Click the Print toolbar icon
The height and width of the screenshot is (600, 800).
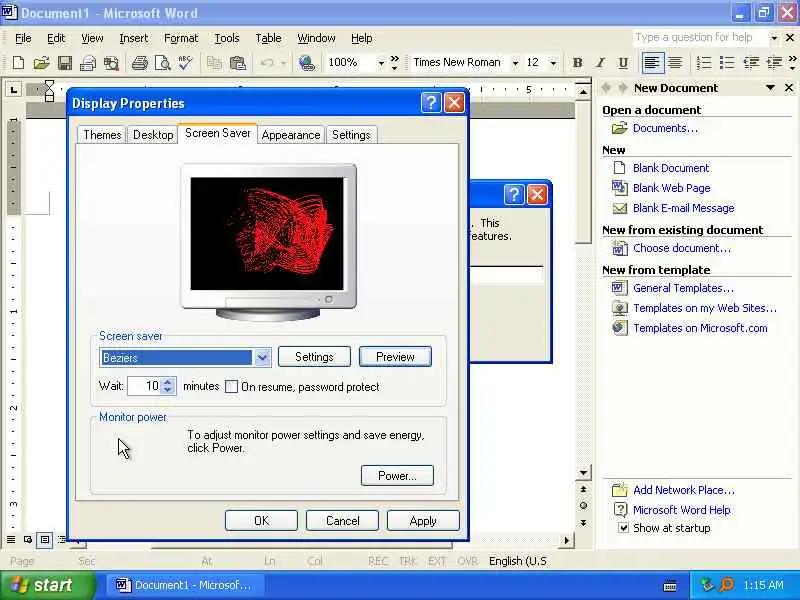pos(139,63)
